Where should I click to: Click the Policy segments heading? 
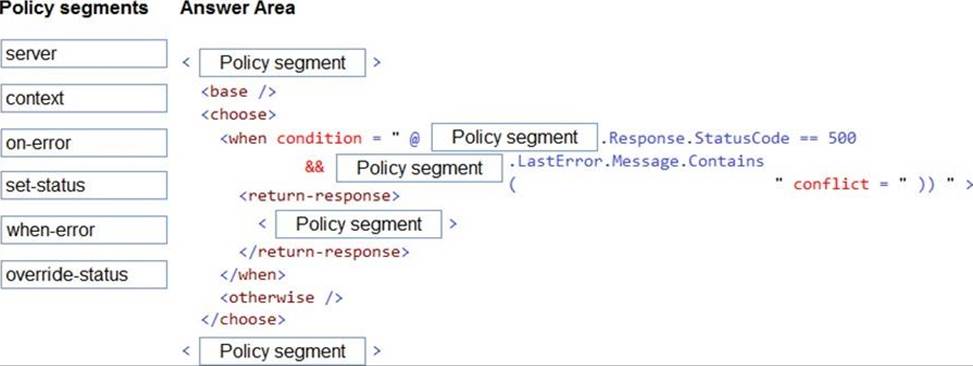click(74, 8)
